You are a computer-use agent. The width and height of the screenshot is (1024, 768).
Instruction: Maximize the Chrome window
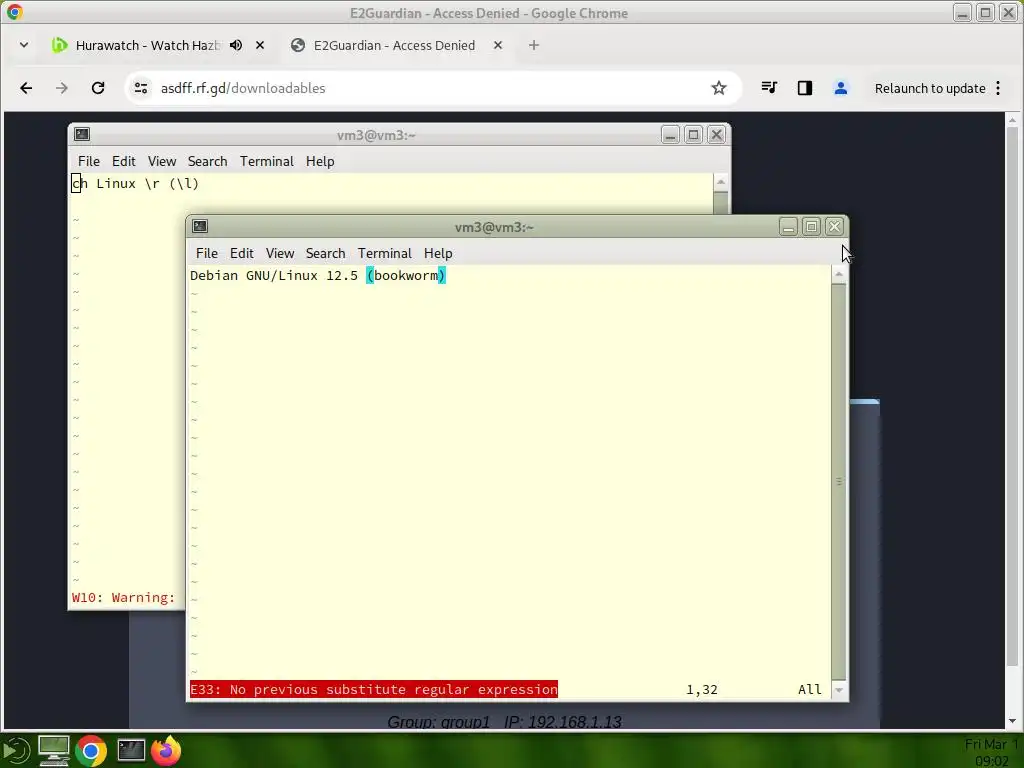pos(985,12)
